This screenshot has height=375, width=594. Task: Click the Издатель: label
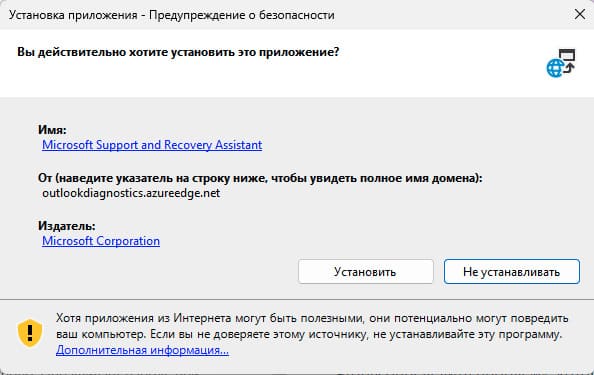tap(67, 226)
